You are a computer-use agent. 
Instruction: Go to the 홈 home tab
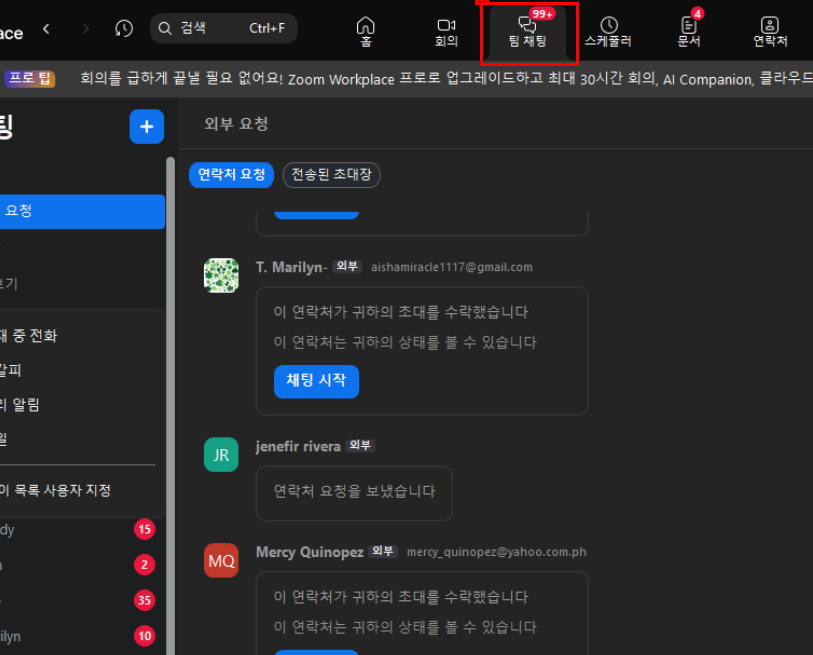point(366,31)
